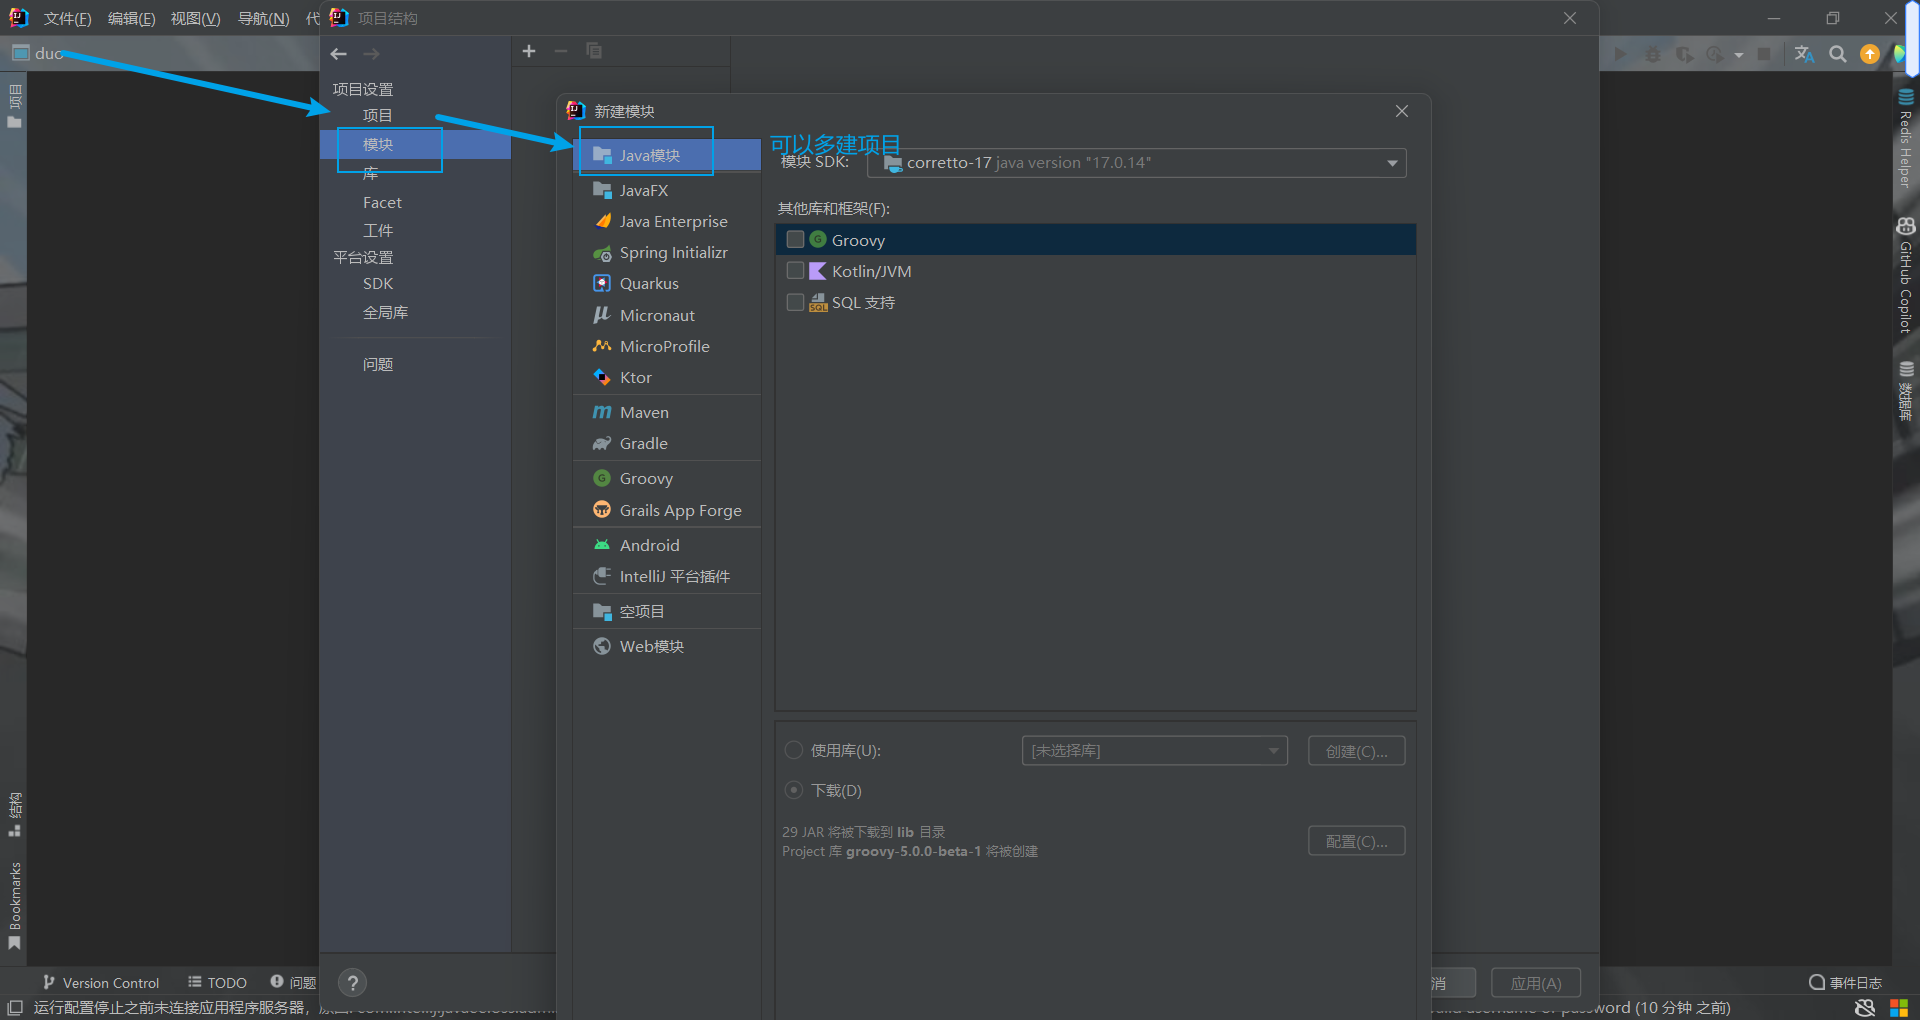Select Grails App Forge

tap(667, 510)
